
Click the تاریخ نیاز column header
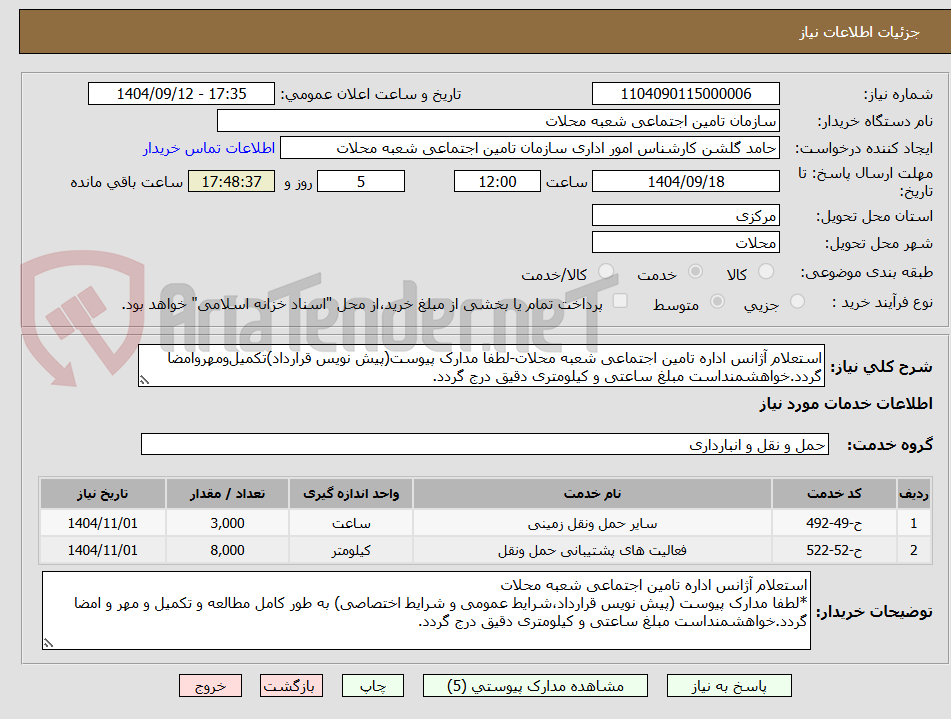pos(102,494)
